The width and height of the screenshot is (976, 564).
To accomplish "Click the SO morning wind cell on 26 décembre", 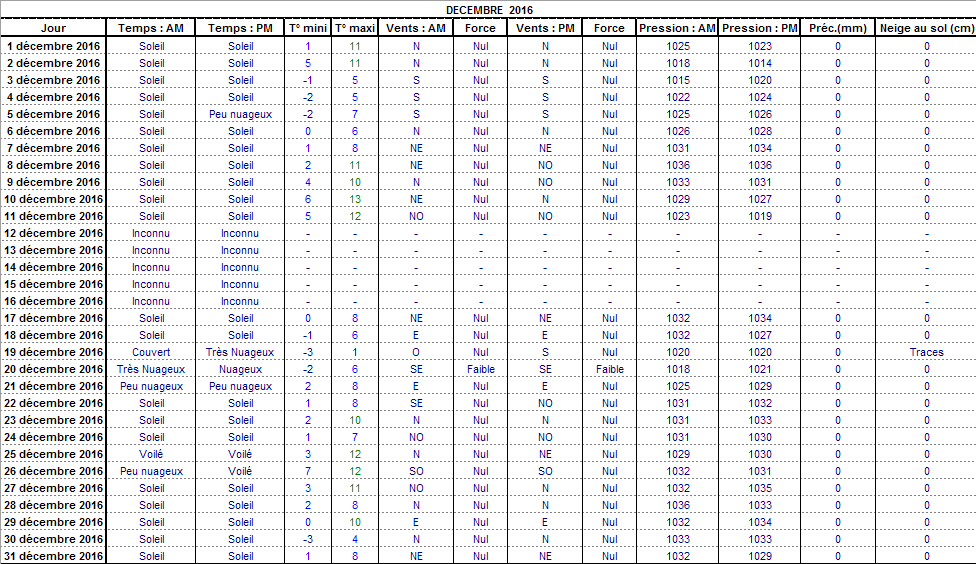I will pos(416,471).
